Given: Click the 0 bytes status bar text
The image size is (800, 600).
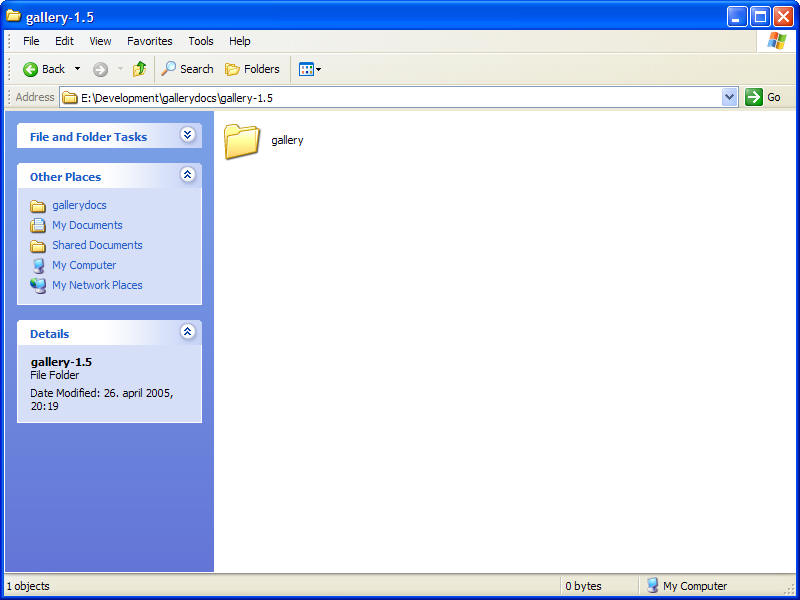Looking at the screenshot, I should click(583, 586).
